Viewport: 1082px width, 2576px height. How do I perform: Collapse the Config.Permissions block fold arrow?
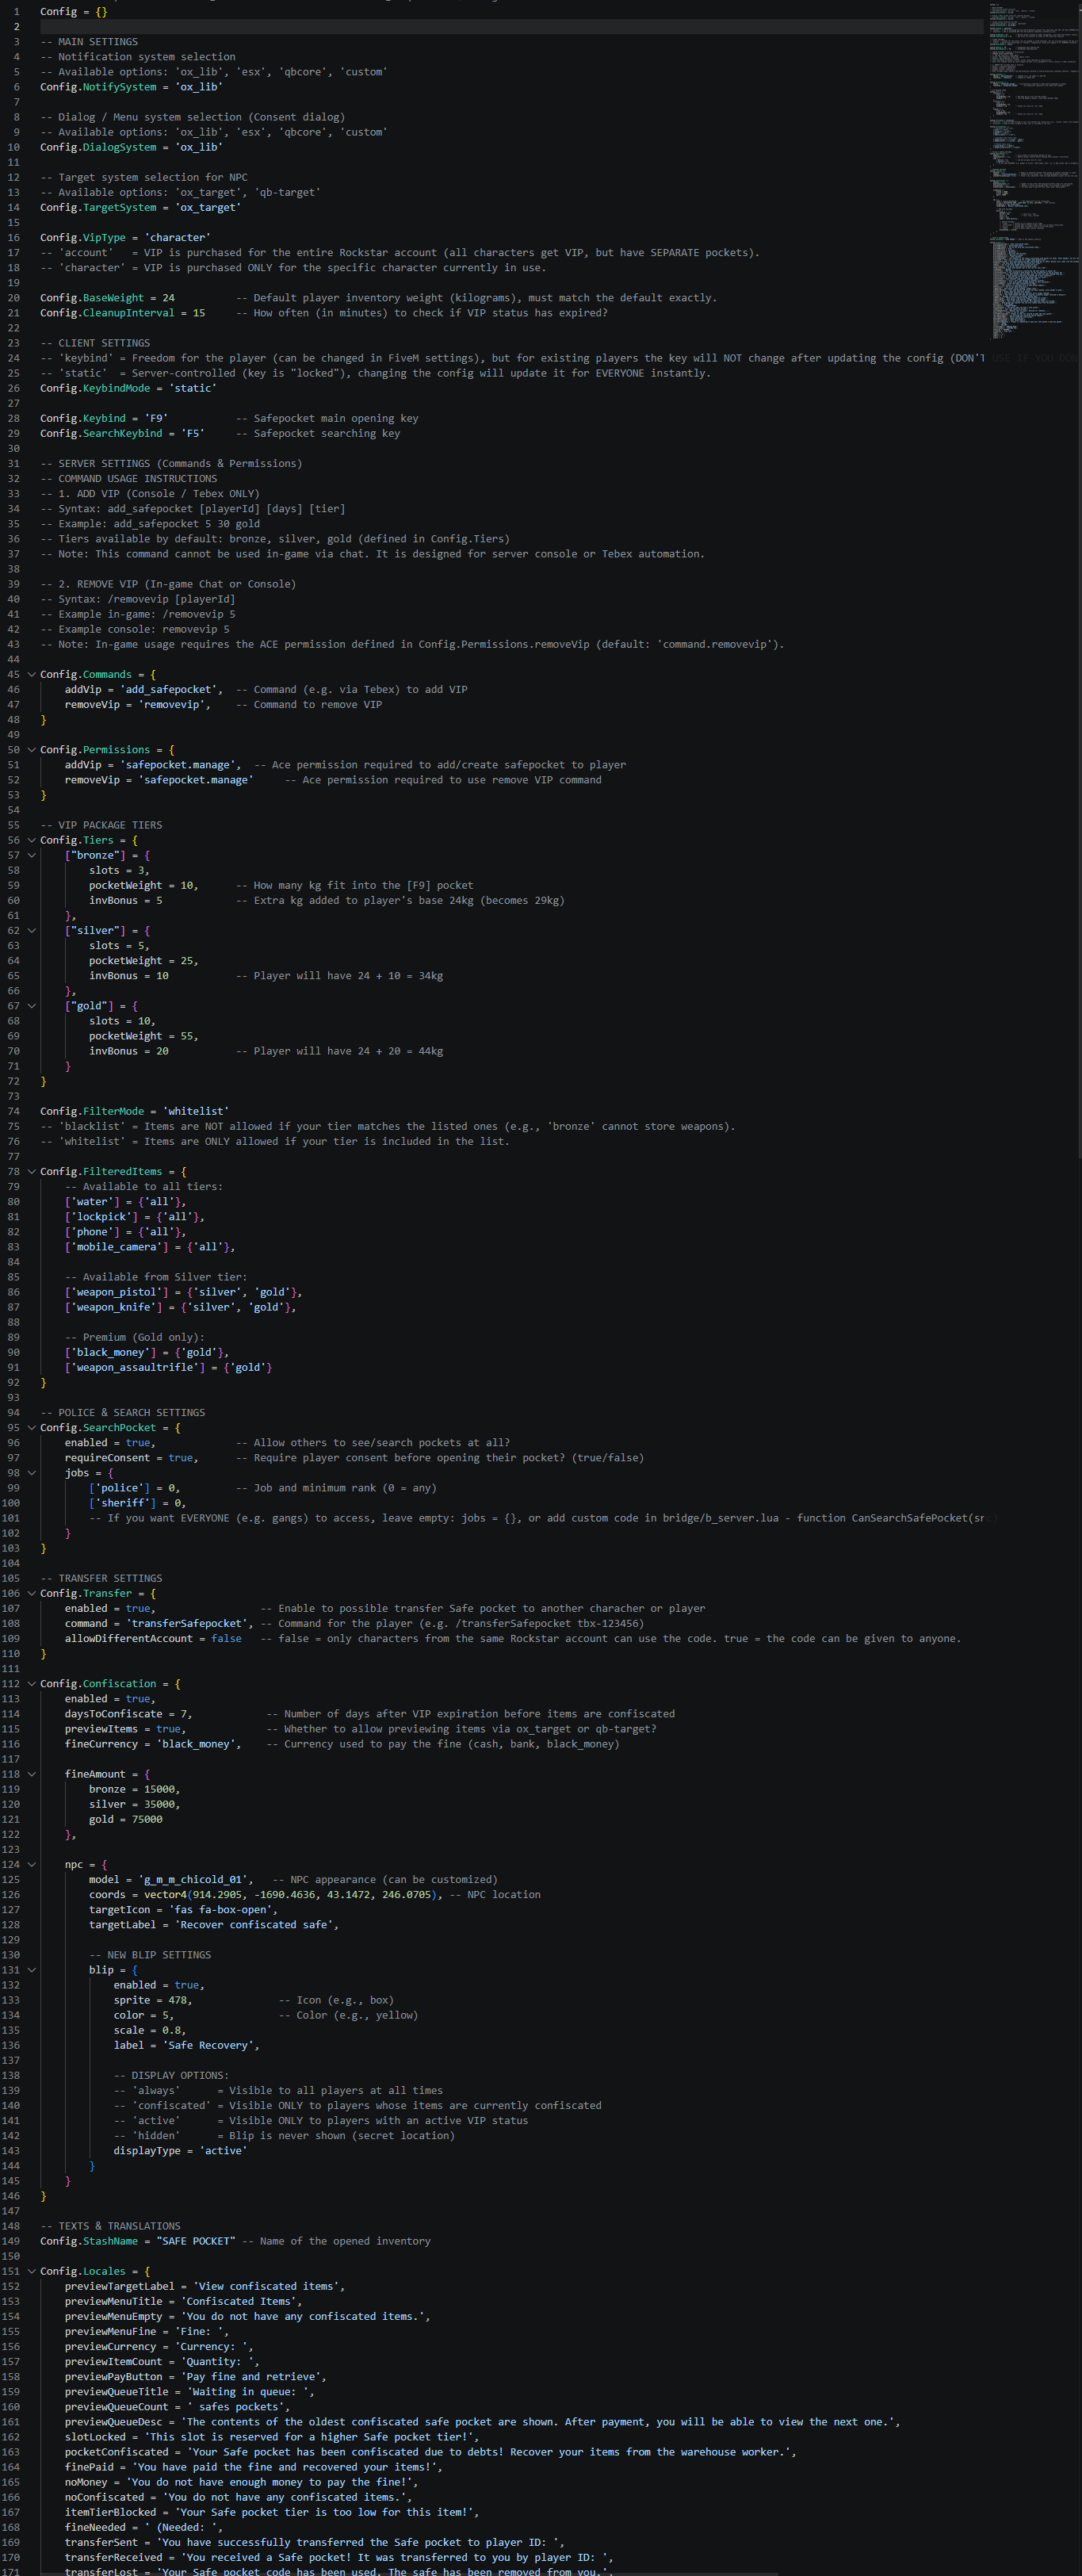coord(31,750)
